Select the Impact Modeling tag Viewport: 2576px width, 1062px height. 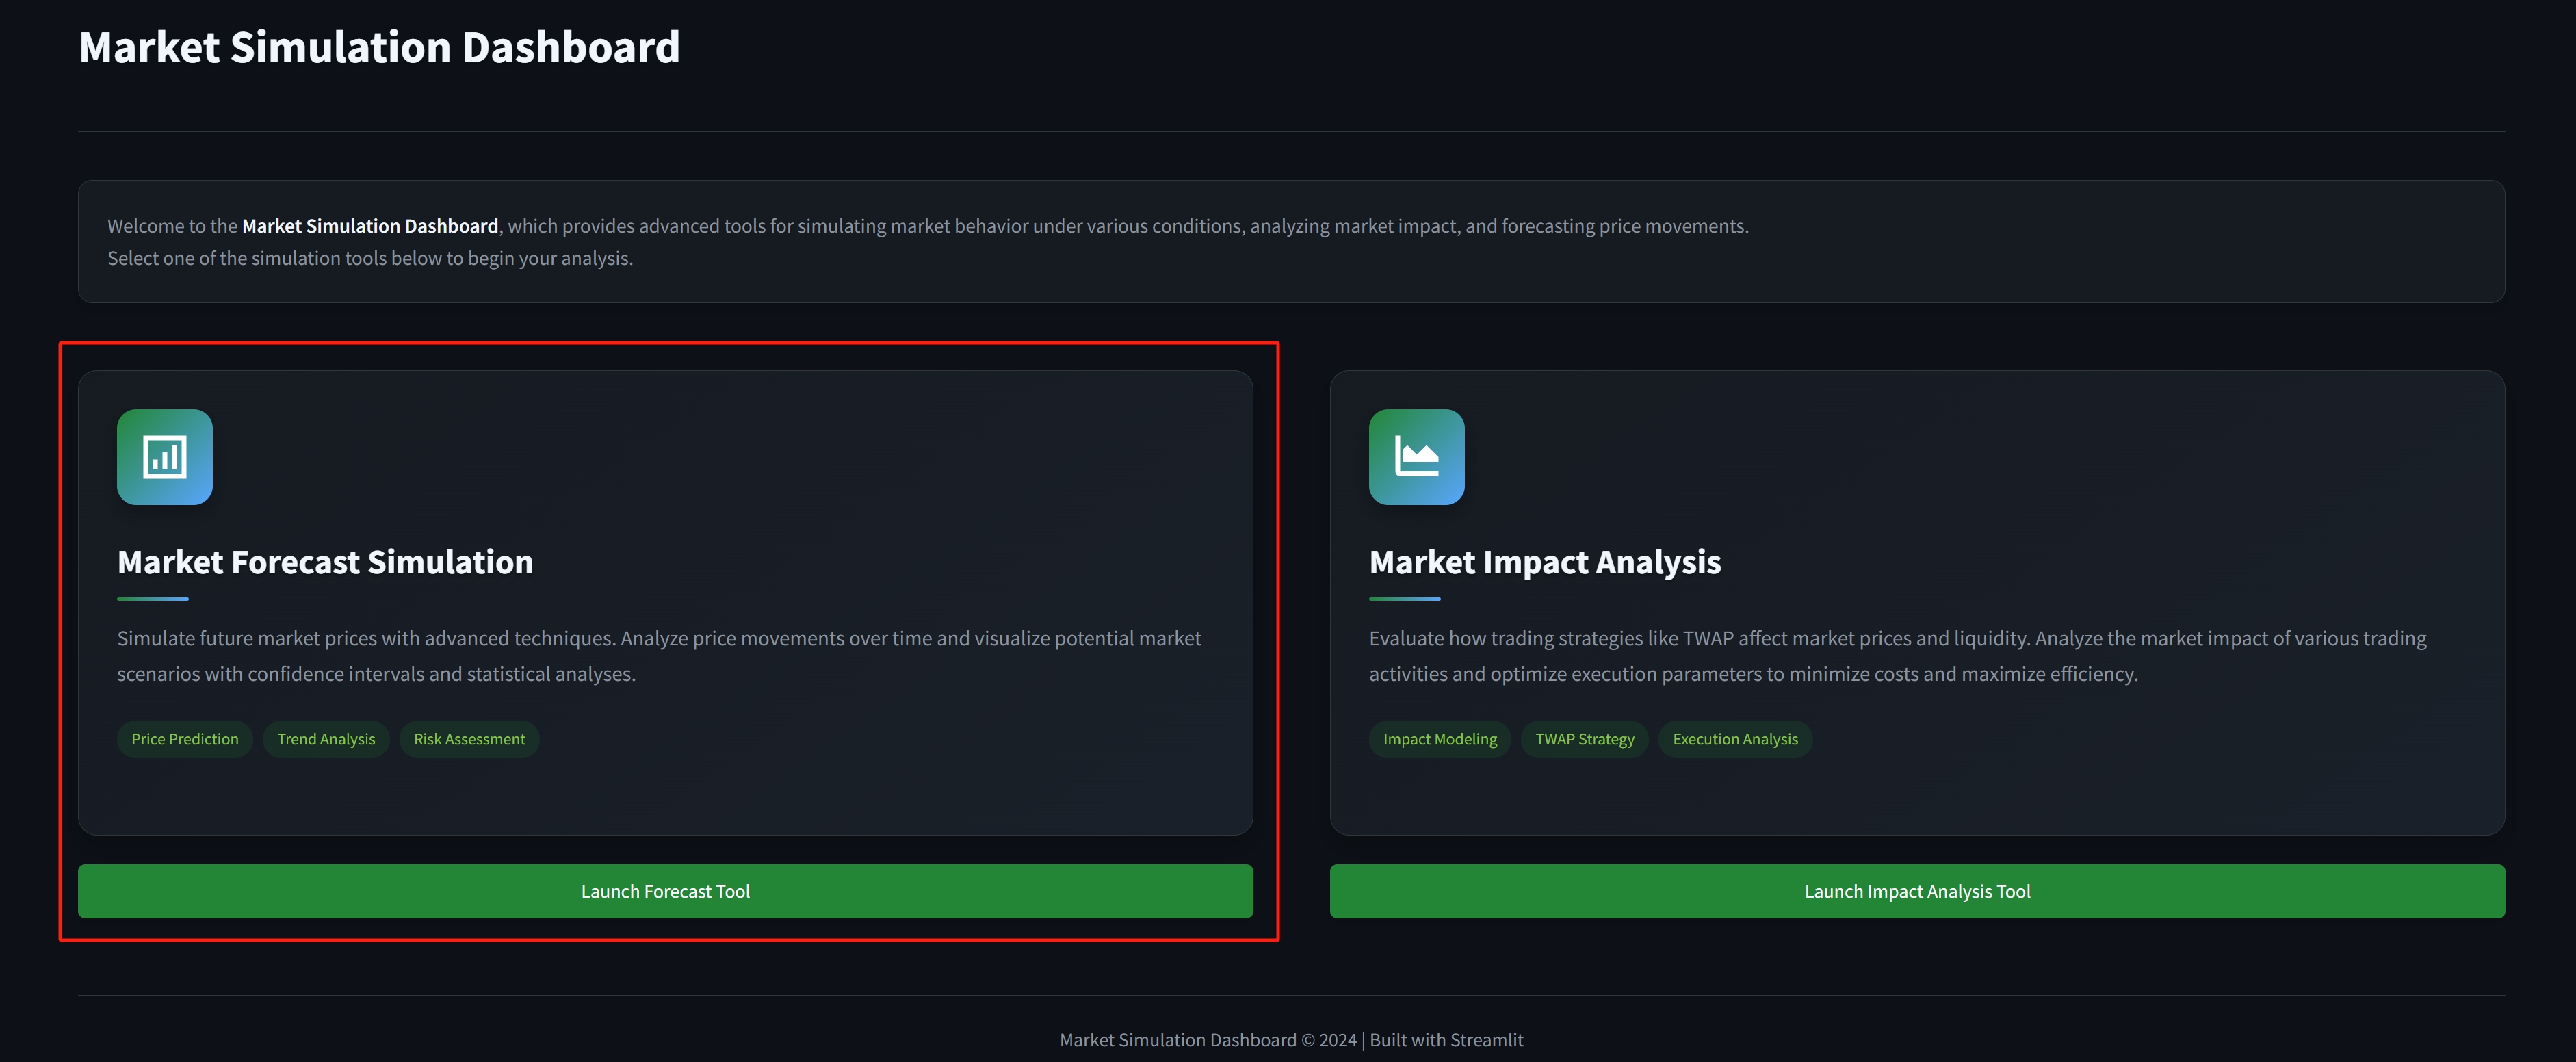1440,739
